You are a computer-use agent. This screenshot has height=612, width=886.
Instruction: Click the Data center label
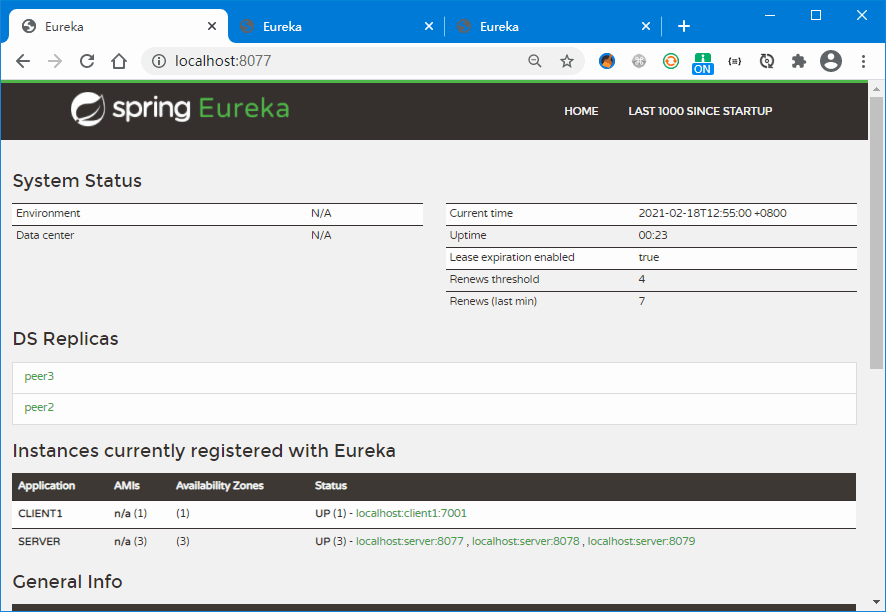tap(45, 235)
